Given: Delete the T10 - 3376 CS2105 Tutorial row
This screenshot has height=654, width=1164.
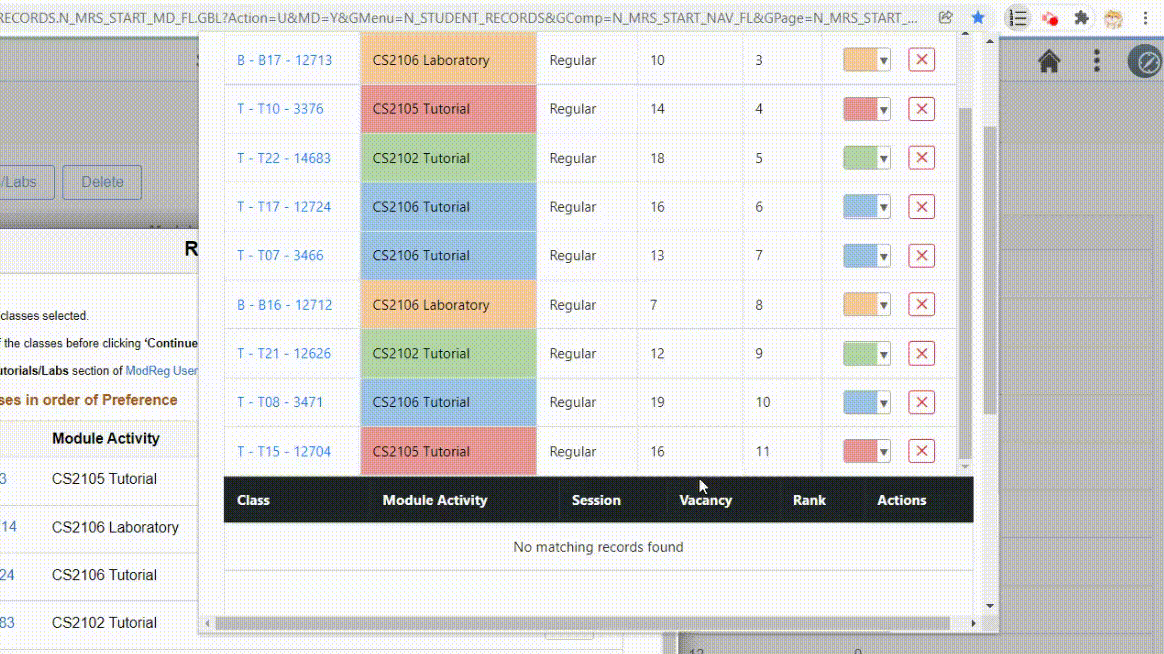Looking at the screenshot, I should (x=921, y=109).
